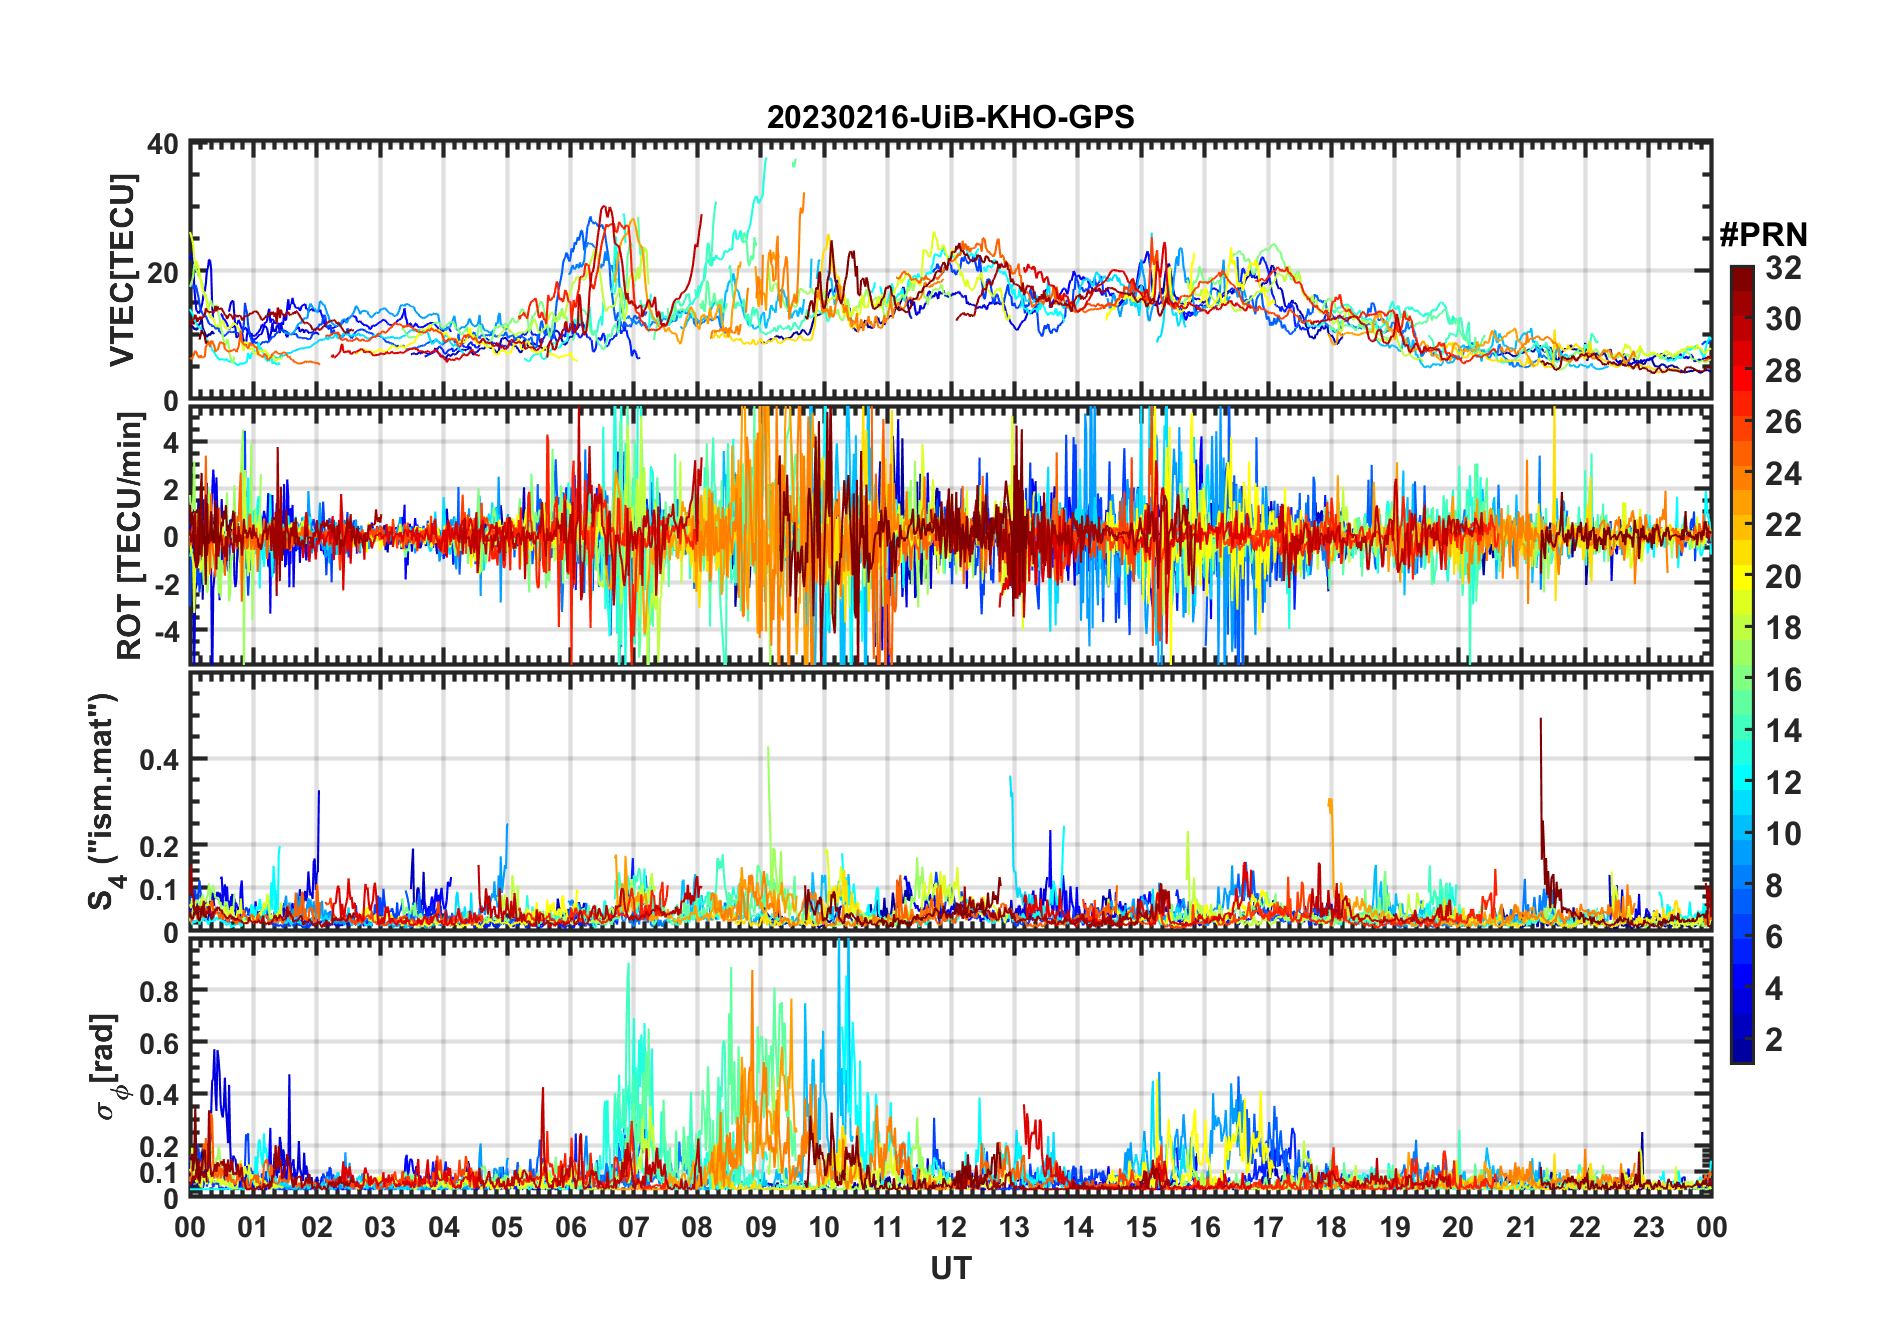
Task: Click the "32" colorbar tick label
Action: coord(1783,268)
